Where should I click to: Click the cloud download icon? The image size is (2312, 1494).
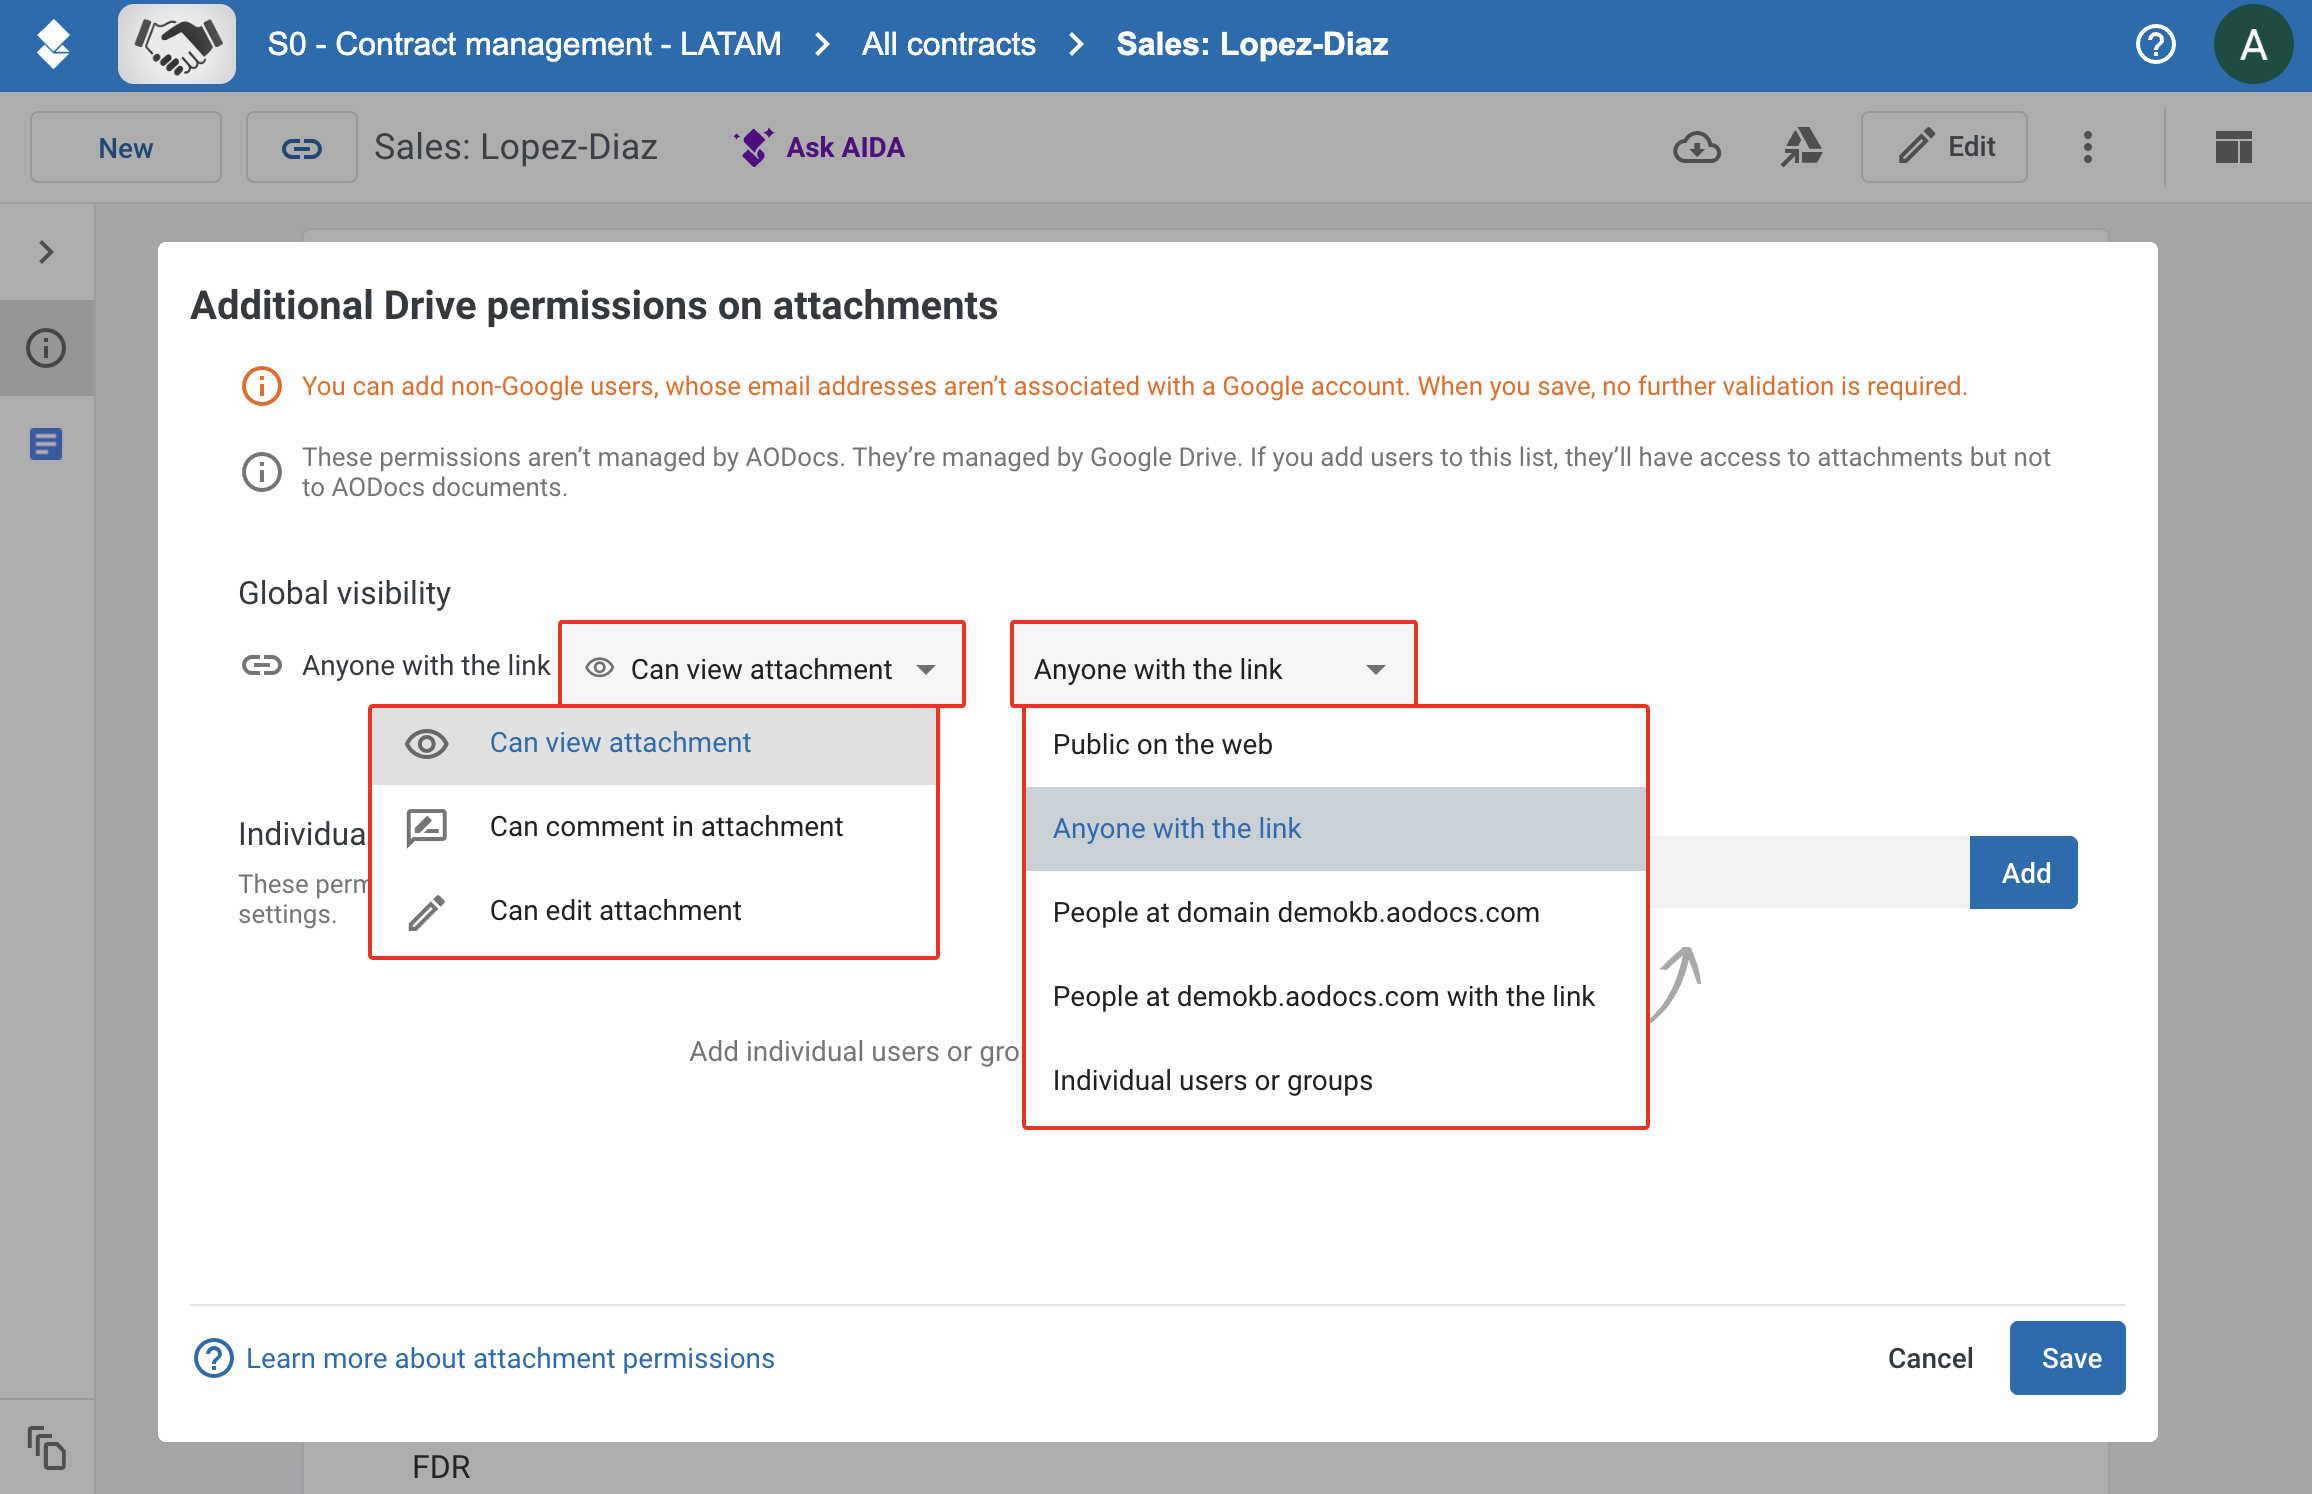tap(1697, 148)
